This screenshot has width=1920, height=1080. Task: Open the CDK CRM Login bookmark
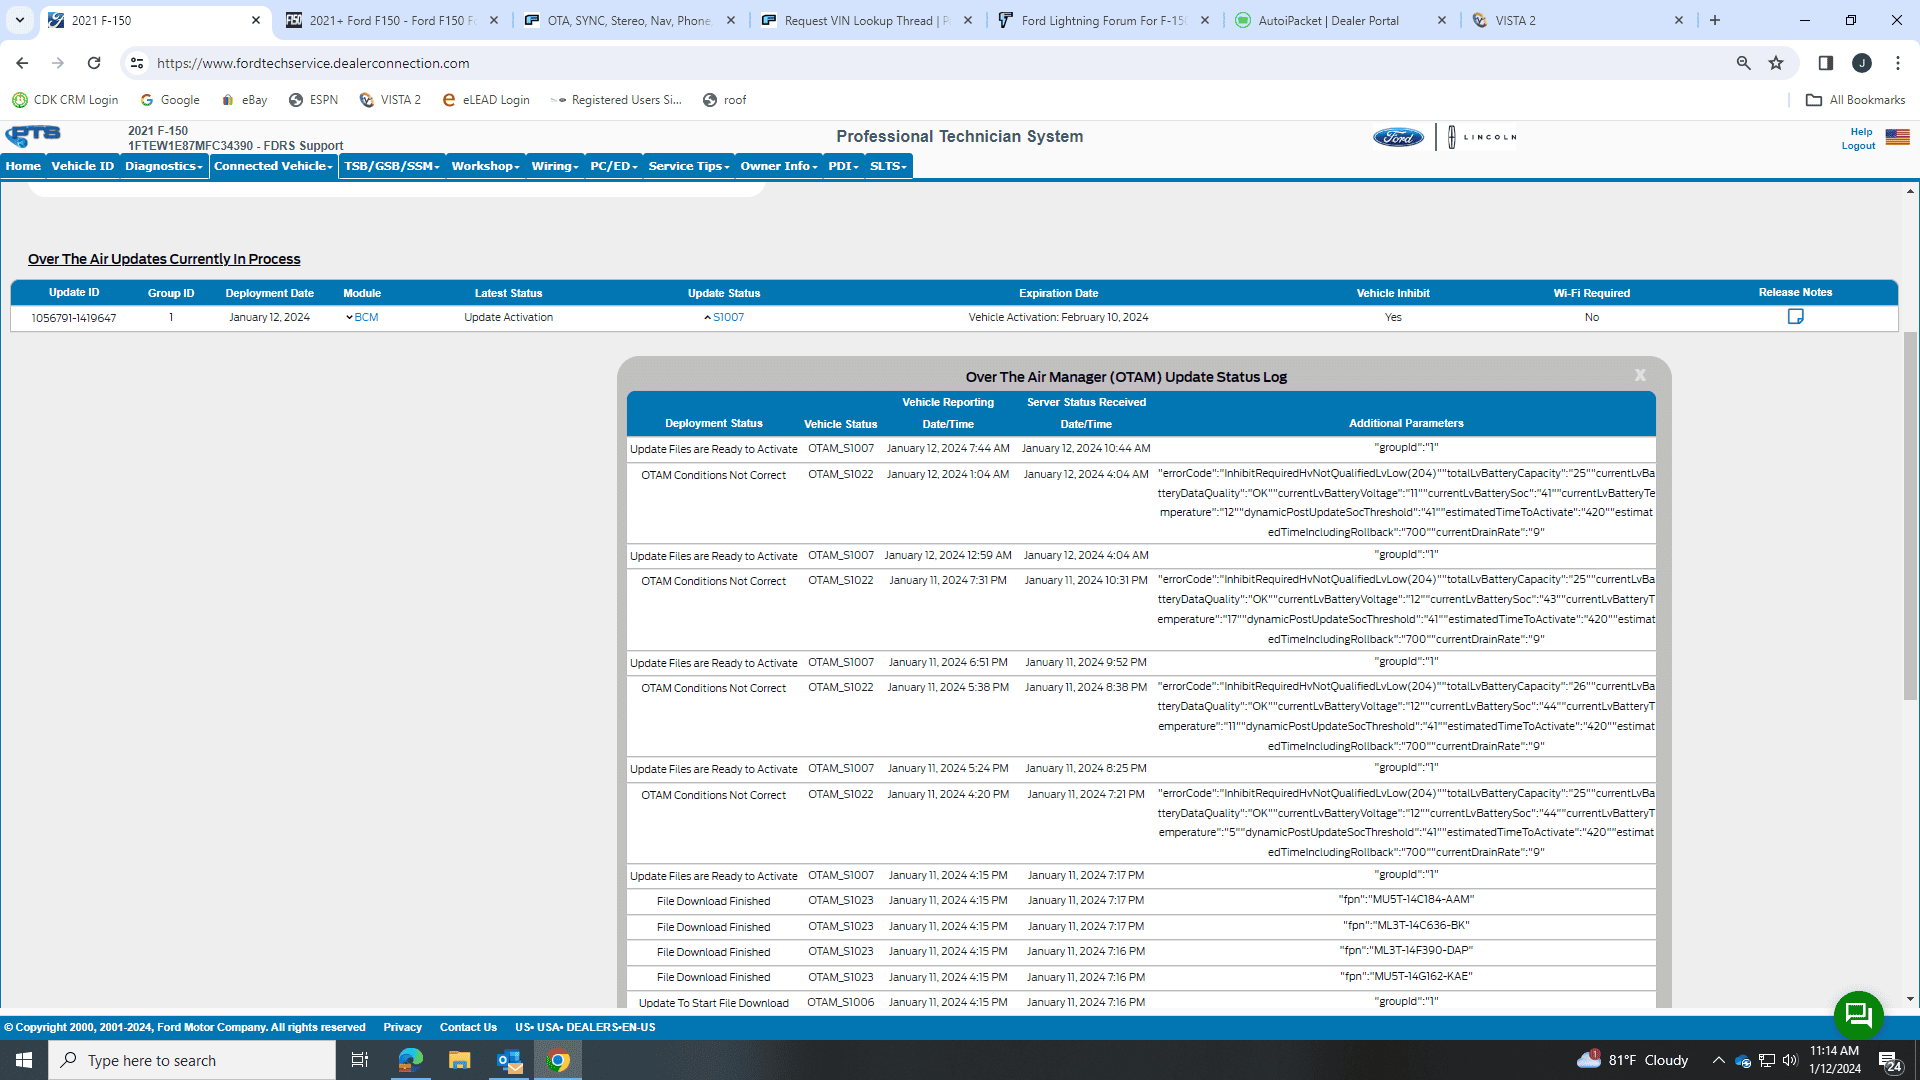click(x=65, y=100)
